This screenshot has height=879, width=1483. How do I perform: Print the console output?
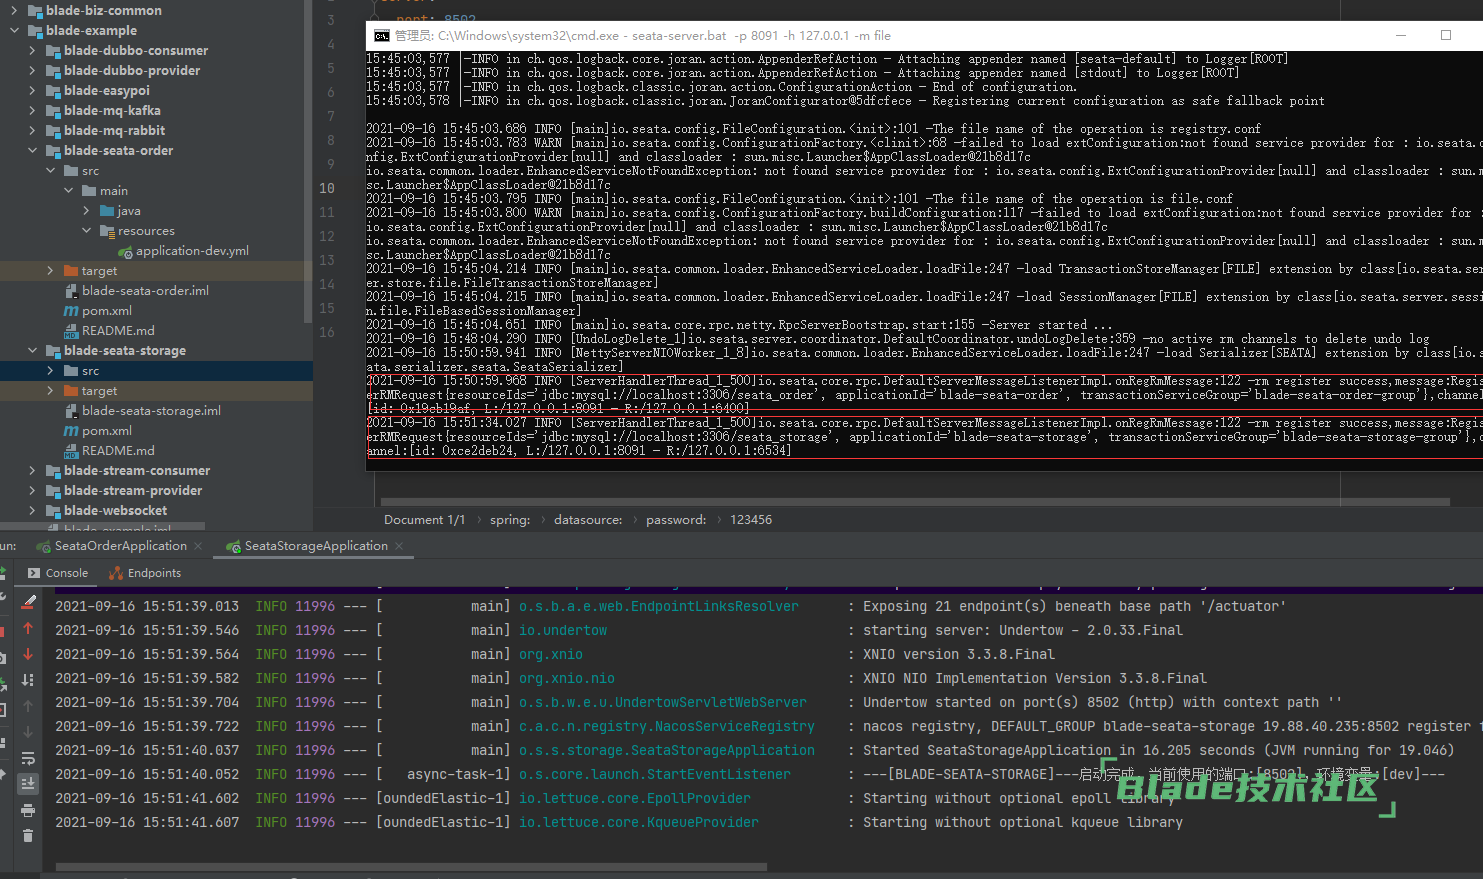pyautogui.click(x=28, y=810)
